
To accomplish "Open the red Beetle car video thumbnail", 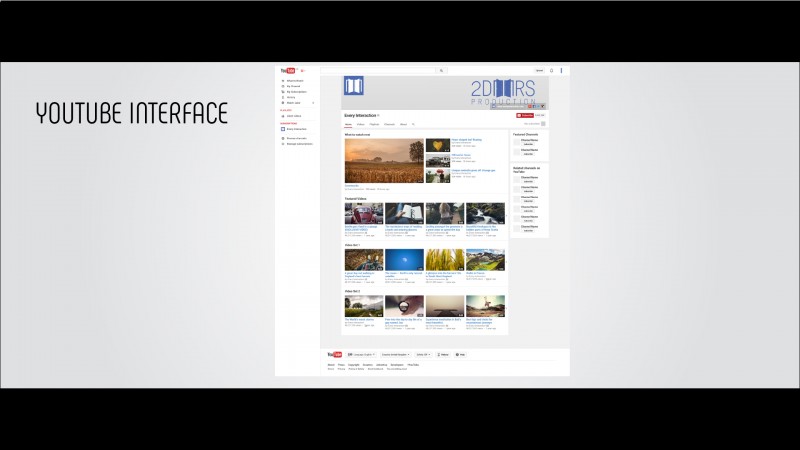I will (364, 214).
